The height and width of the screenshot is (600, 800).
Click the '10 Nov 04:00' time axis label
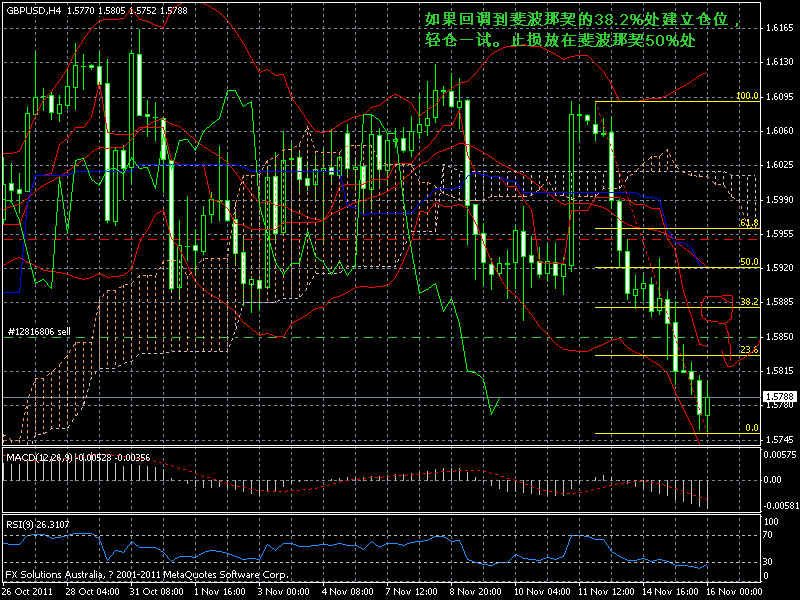[542, 592]
